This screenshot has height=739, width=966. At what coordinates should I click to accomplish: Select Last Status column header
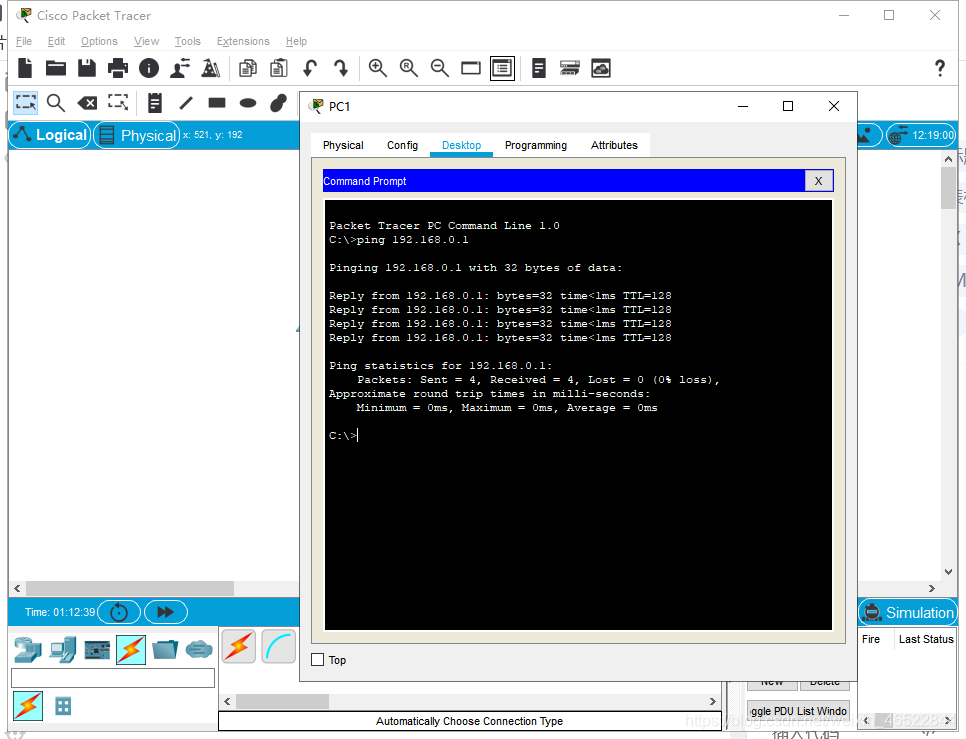tap(926, 639)
